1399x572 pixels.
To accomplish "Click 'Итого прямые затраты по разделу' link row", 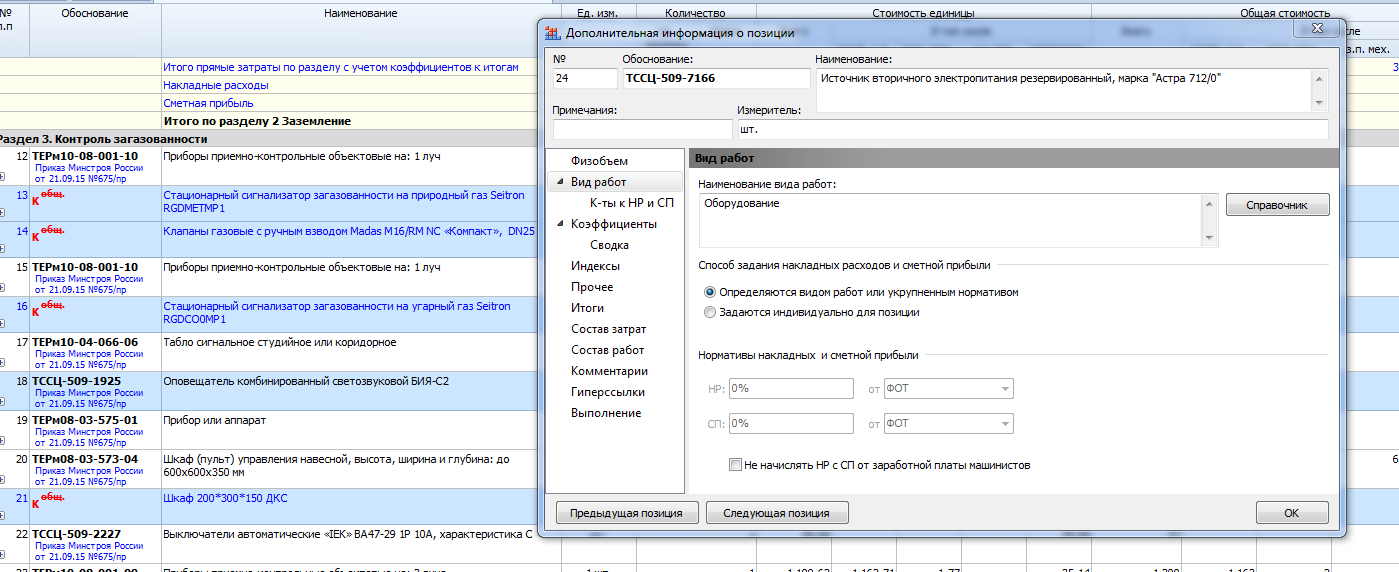I will [341, 67].
